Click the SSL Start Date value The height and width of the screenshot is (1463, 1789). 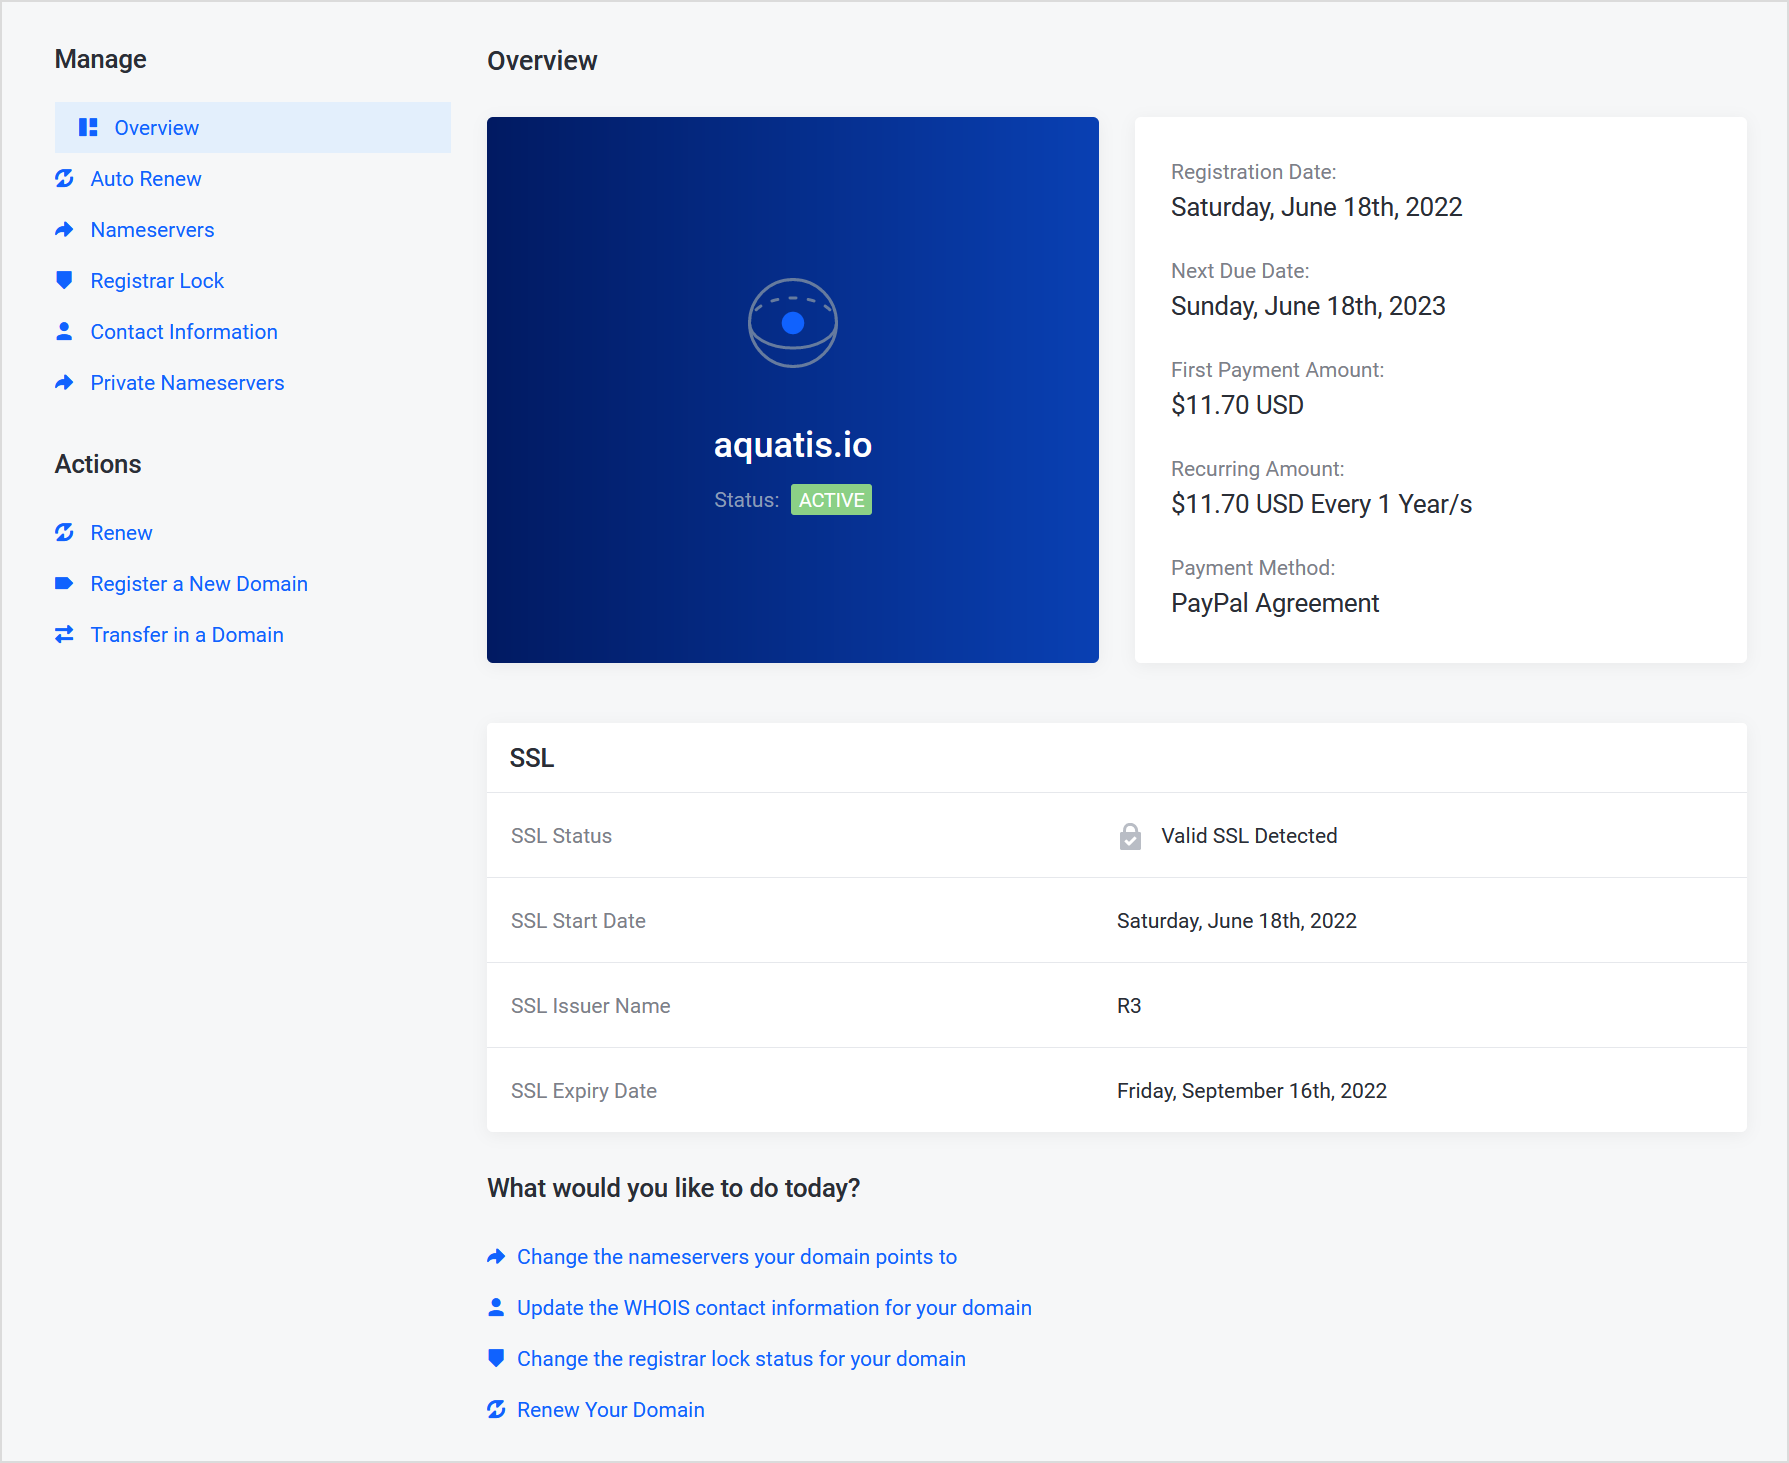[1237, 920]
